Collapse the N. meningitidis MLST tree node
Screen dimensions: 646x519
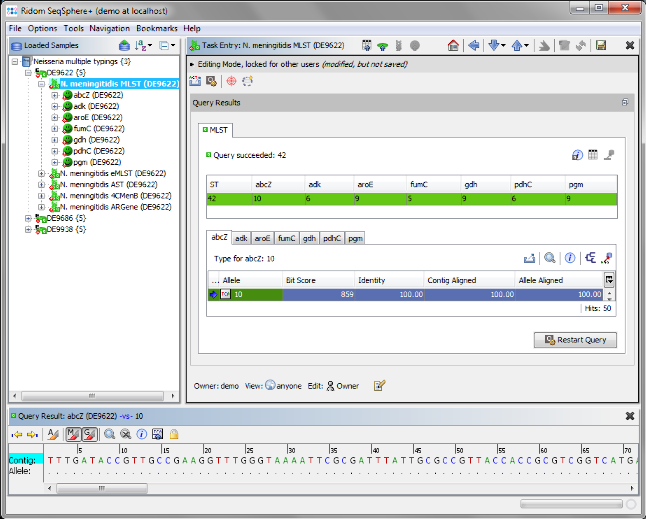(41, 84)
